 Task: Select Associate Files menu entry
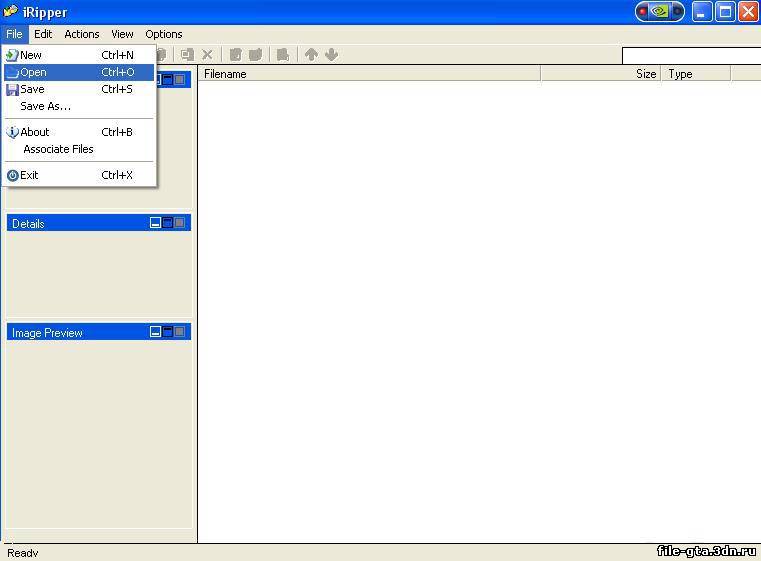point(79,149)
